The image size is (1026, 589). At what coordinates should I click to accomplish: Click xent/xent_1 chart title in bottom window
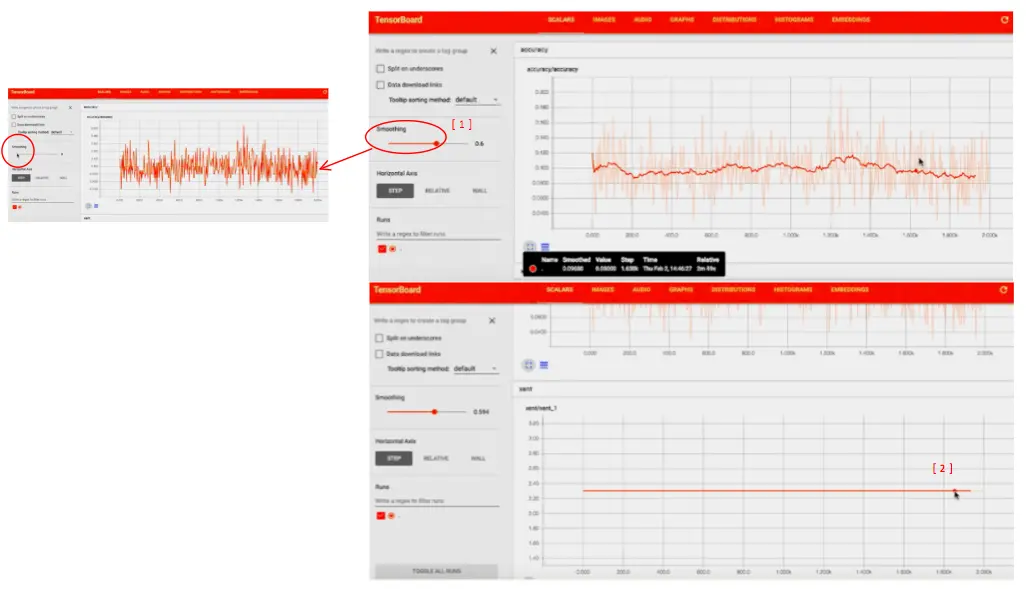[x=541, y=408]
